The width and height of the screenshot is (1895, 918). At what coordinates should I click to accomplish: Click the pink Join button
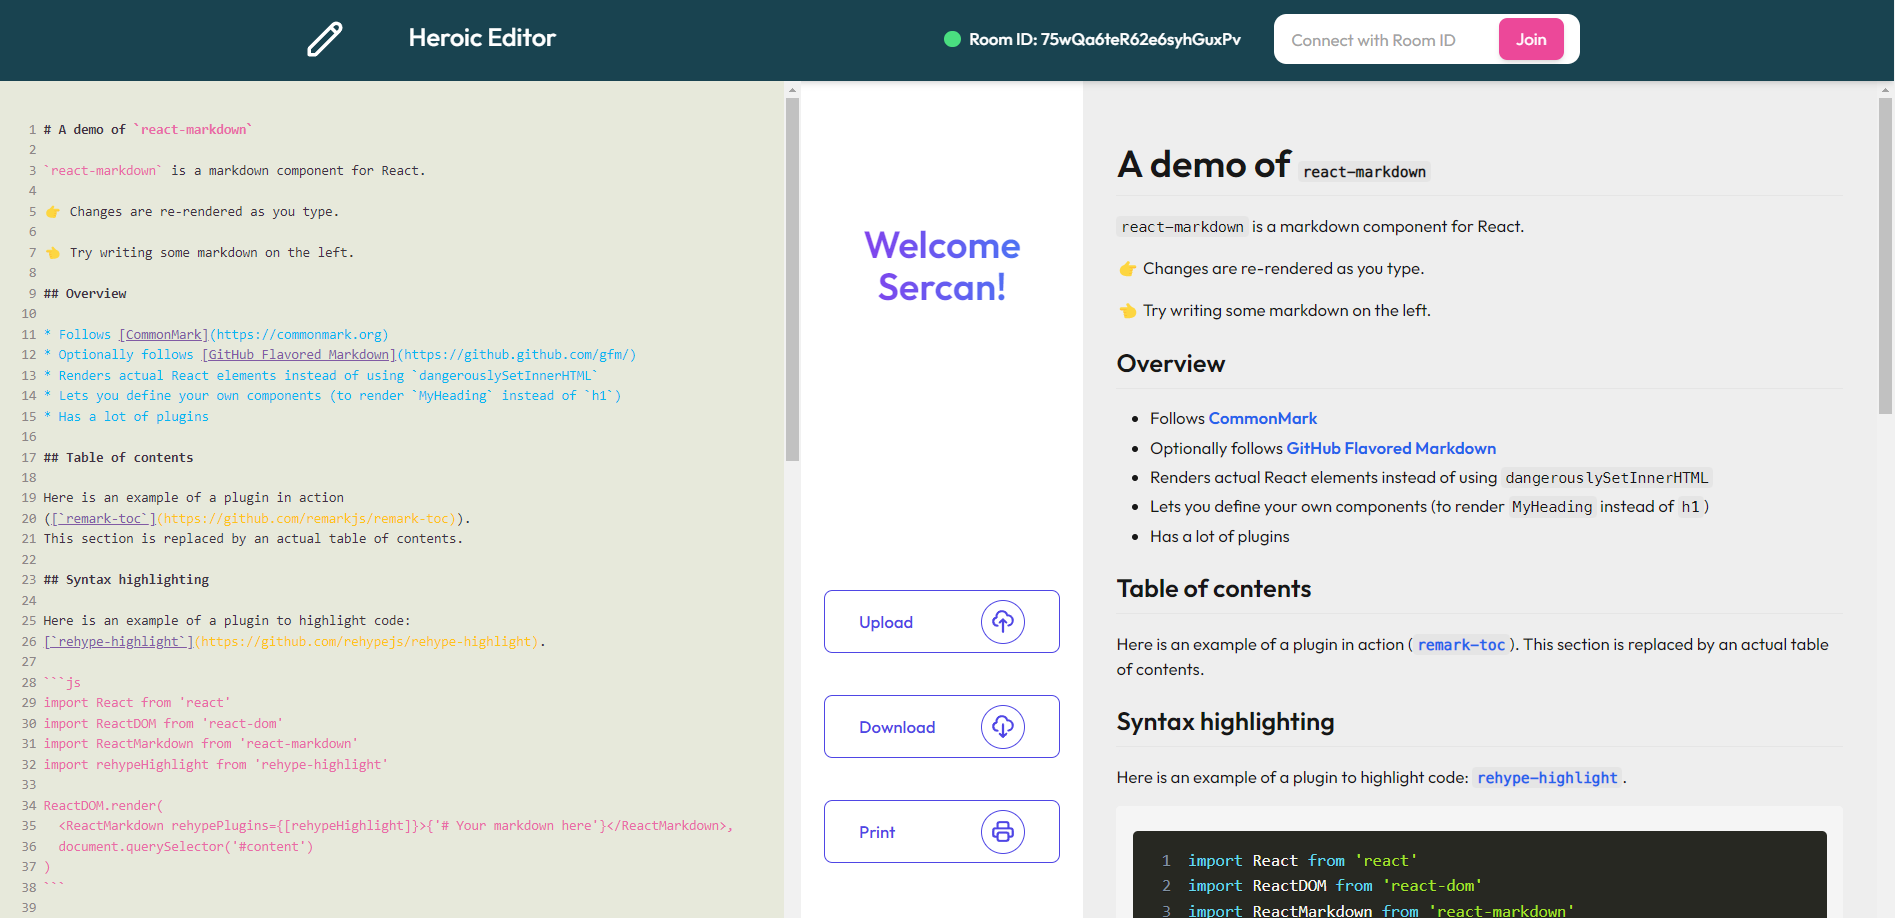tap(1531, 39)
